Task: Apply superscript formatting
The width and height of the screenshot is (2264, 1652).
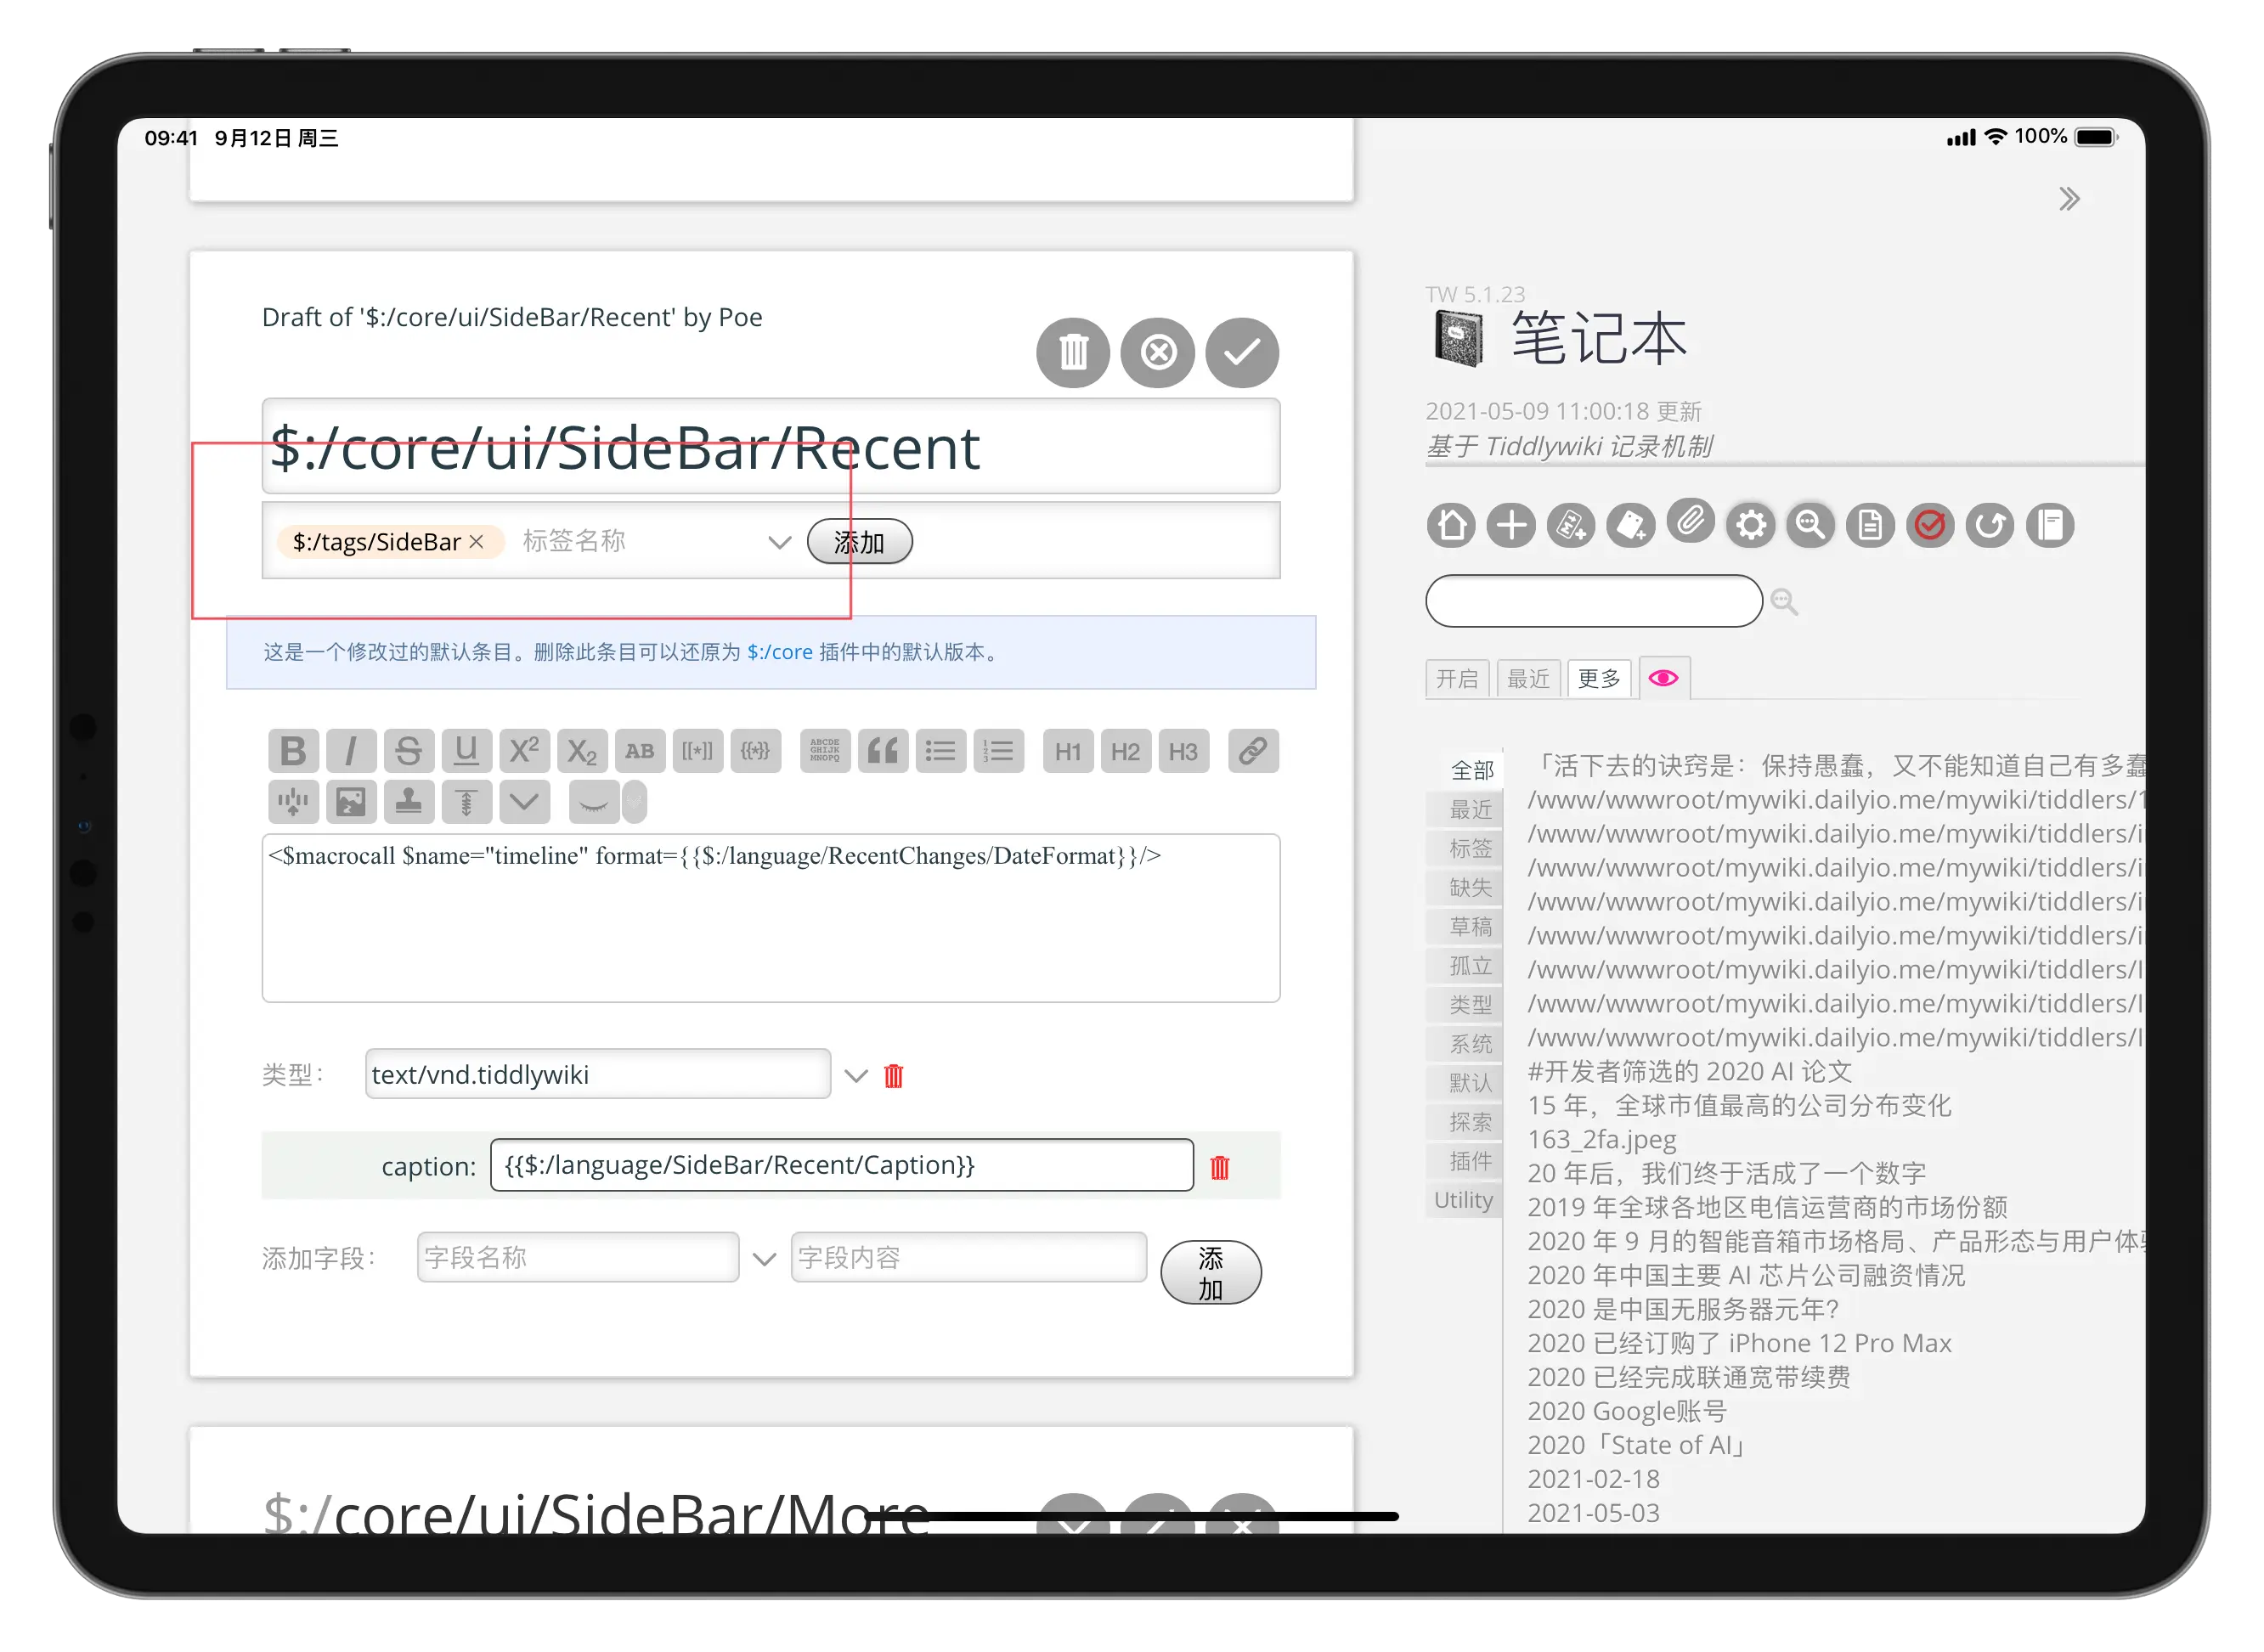Action: coord(524,751)
